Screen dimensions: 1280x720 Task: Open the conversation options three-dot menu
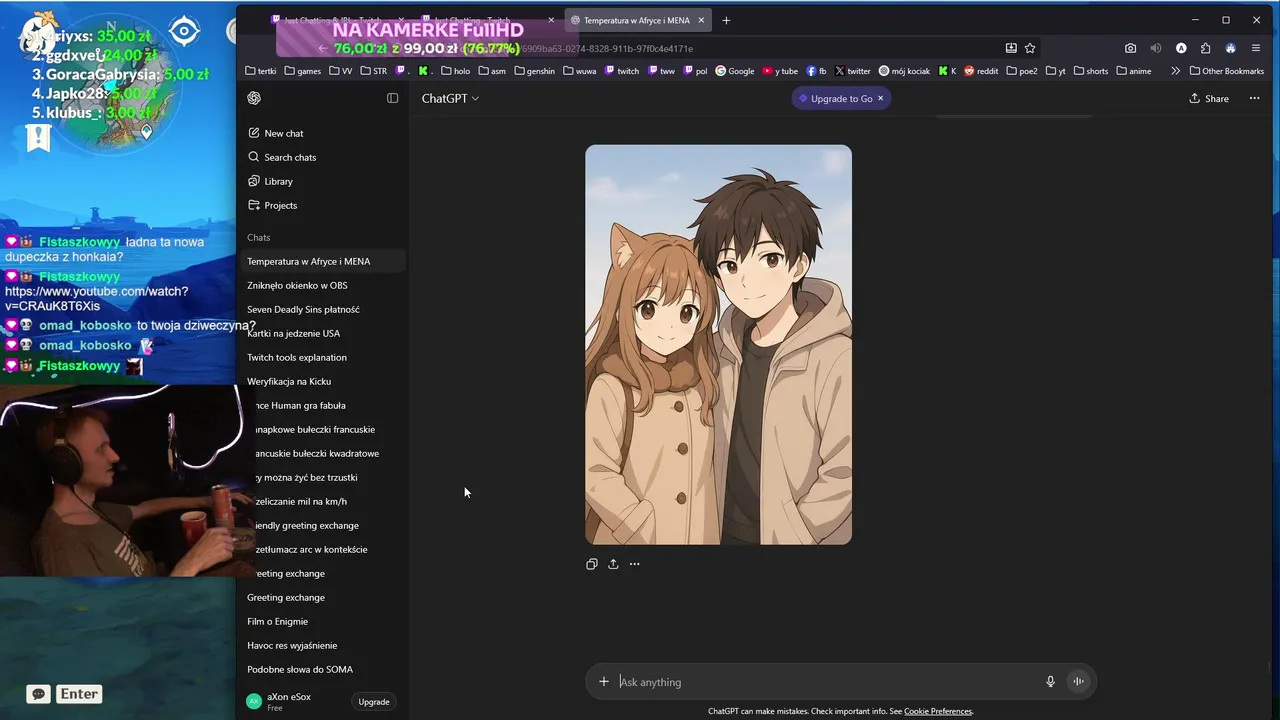1254,98
